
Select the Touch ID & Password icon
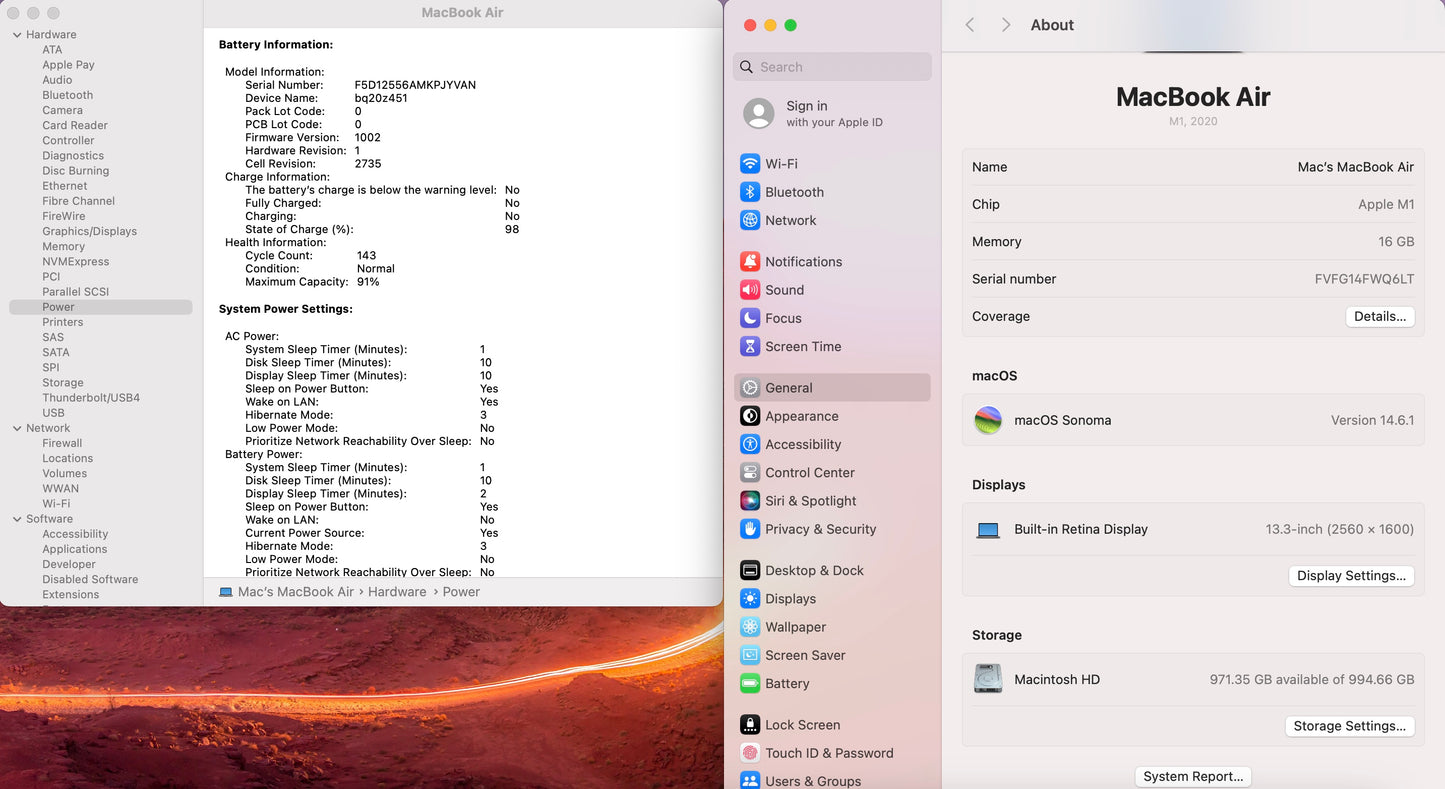click(750, 753)
